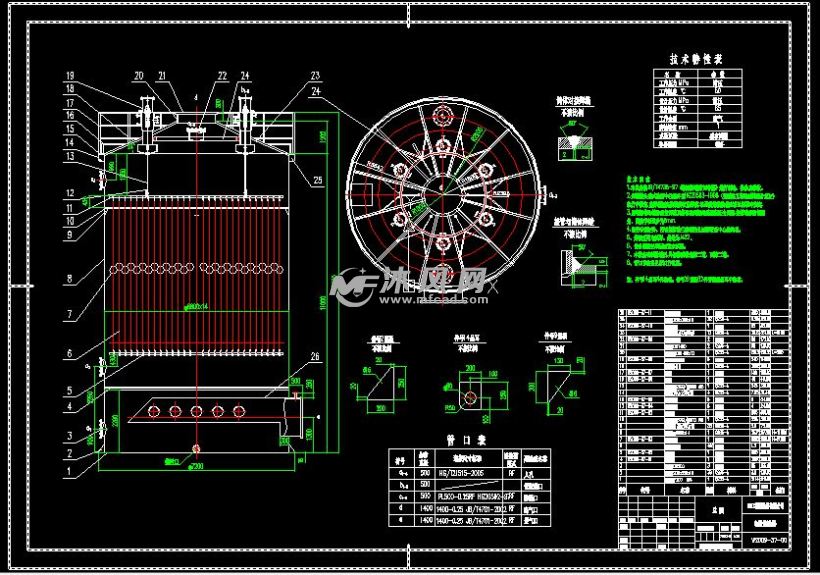
Task: Select callout number 25 near vessel shoulder
Action: click(317, 180)
